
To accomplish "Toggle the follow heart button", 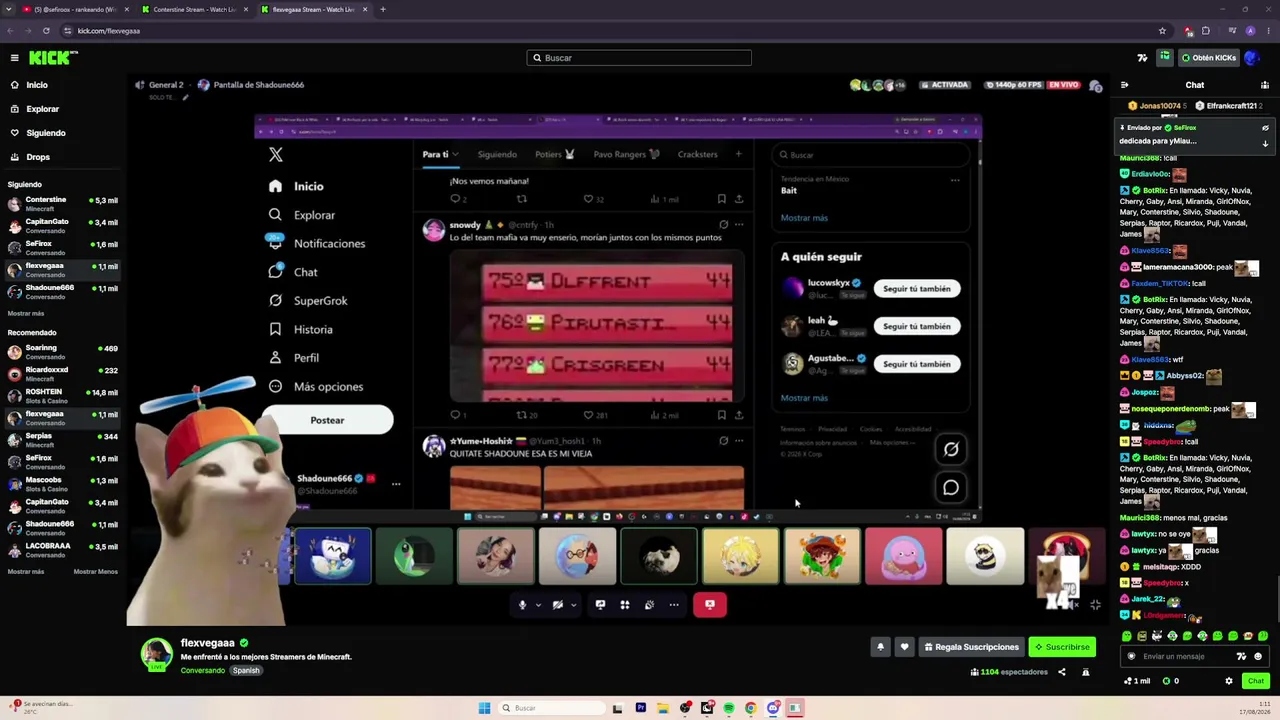I will (x=905, y=647).
